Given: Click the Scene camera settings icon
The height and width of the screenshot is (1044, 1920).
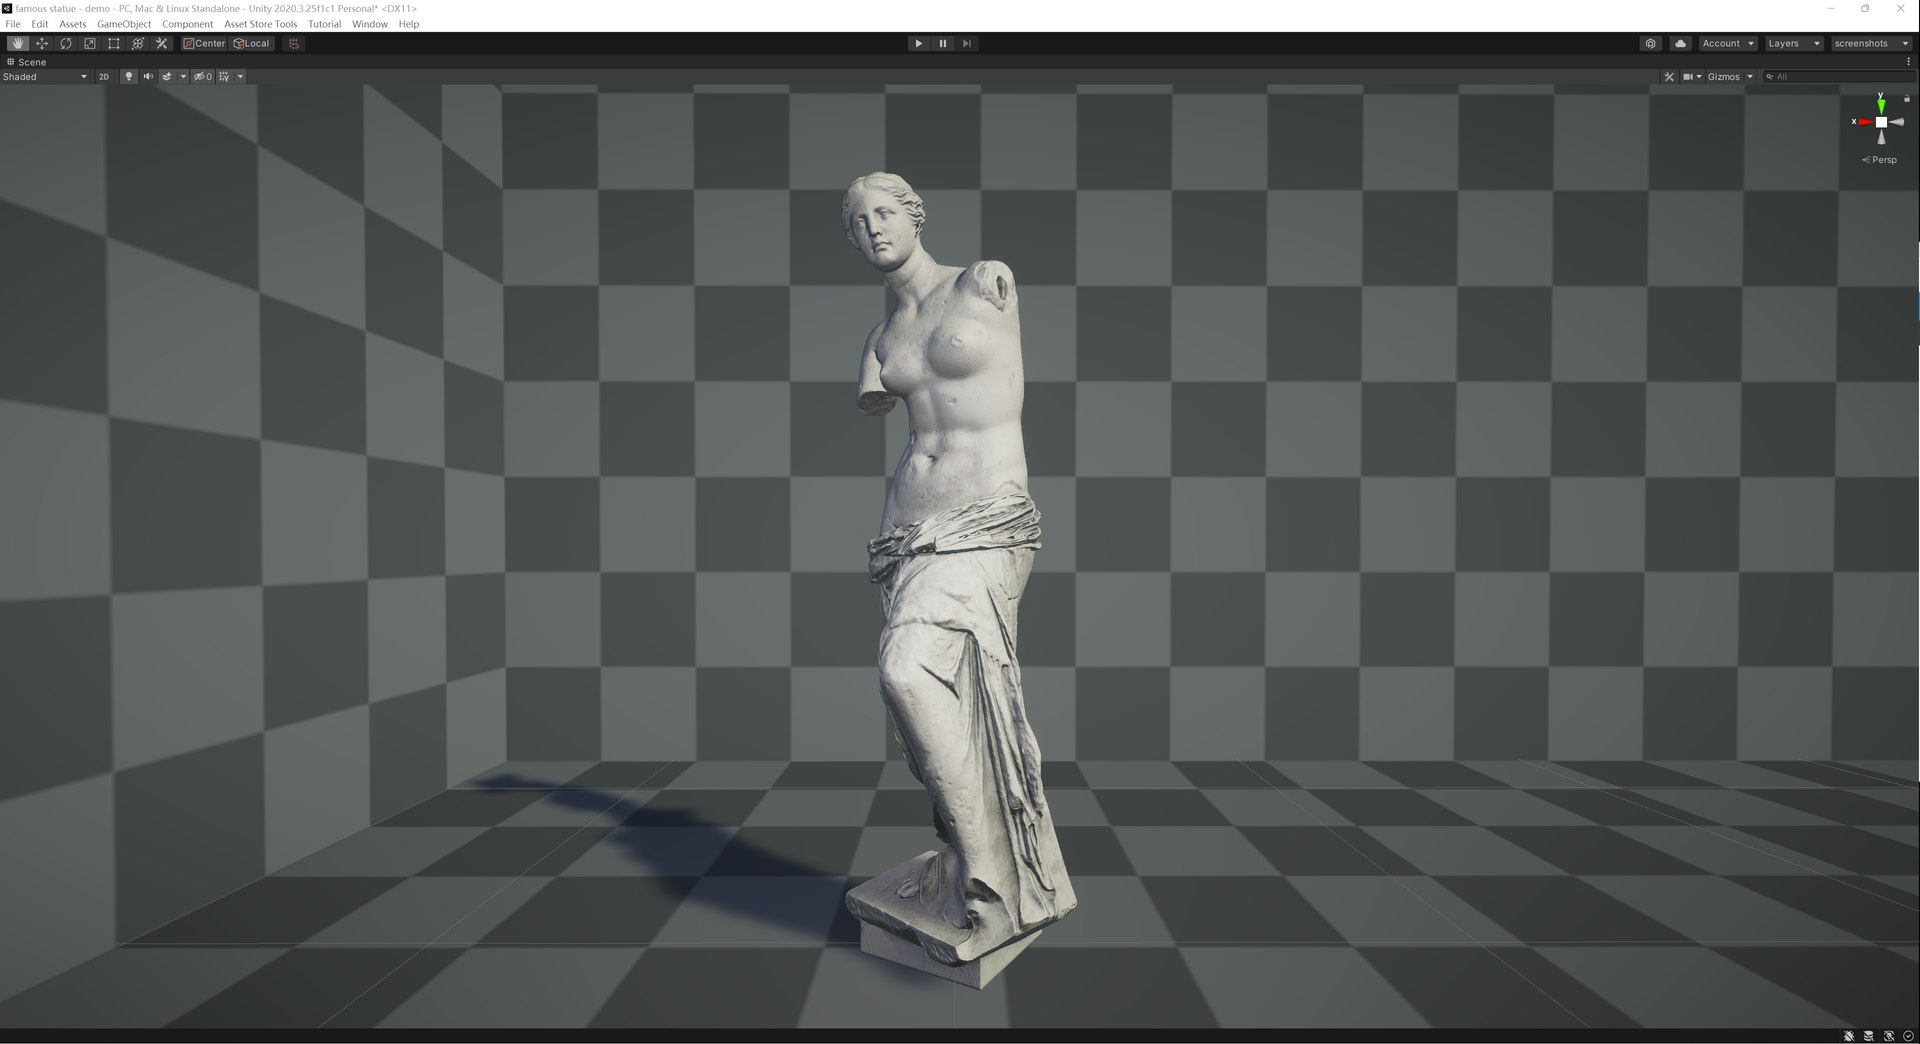Looking at the screenshot, I should click(1688, 77).
